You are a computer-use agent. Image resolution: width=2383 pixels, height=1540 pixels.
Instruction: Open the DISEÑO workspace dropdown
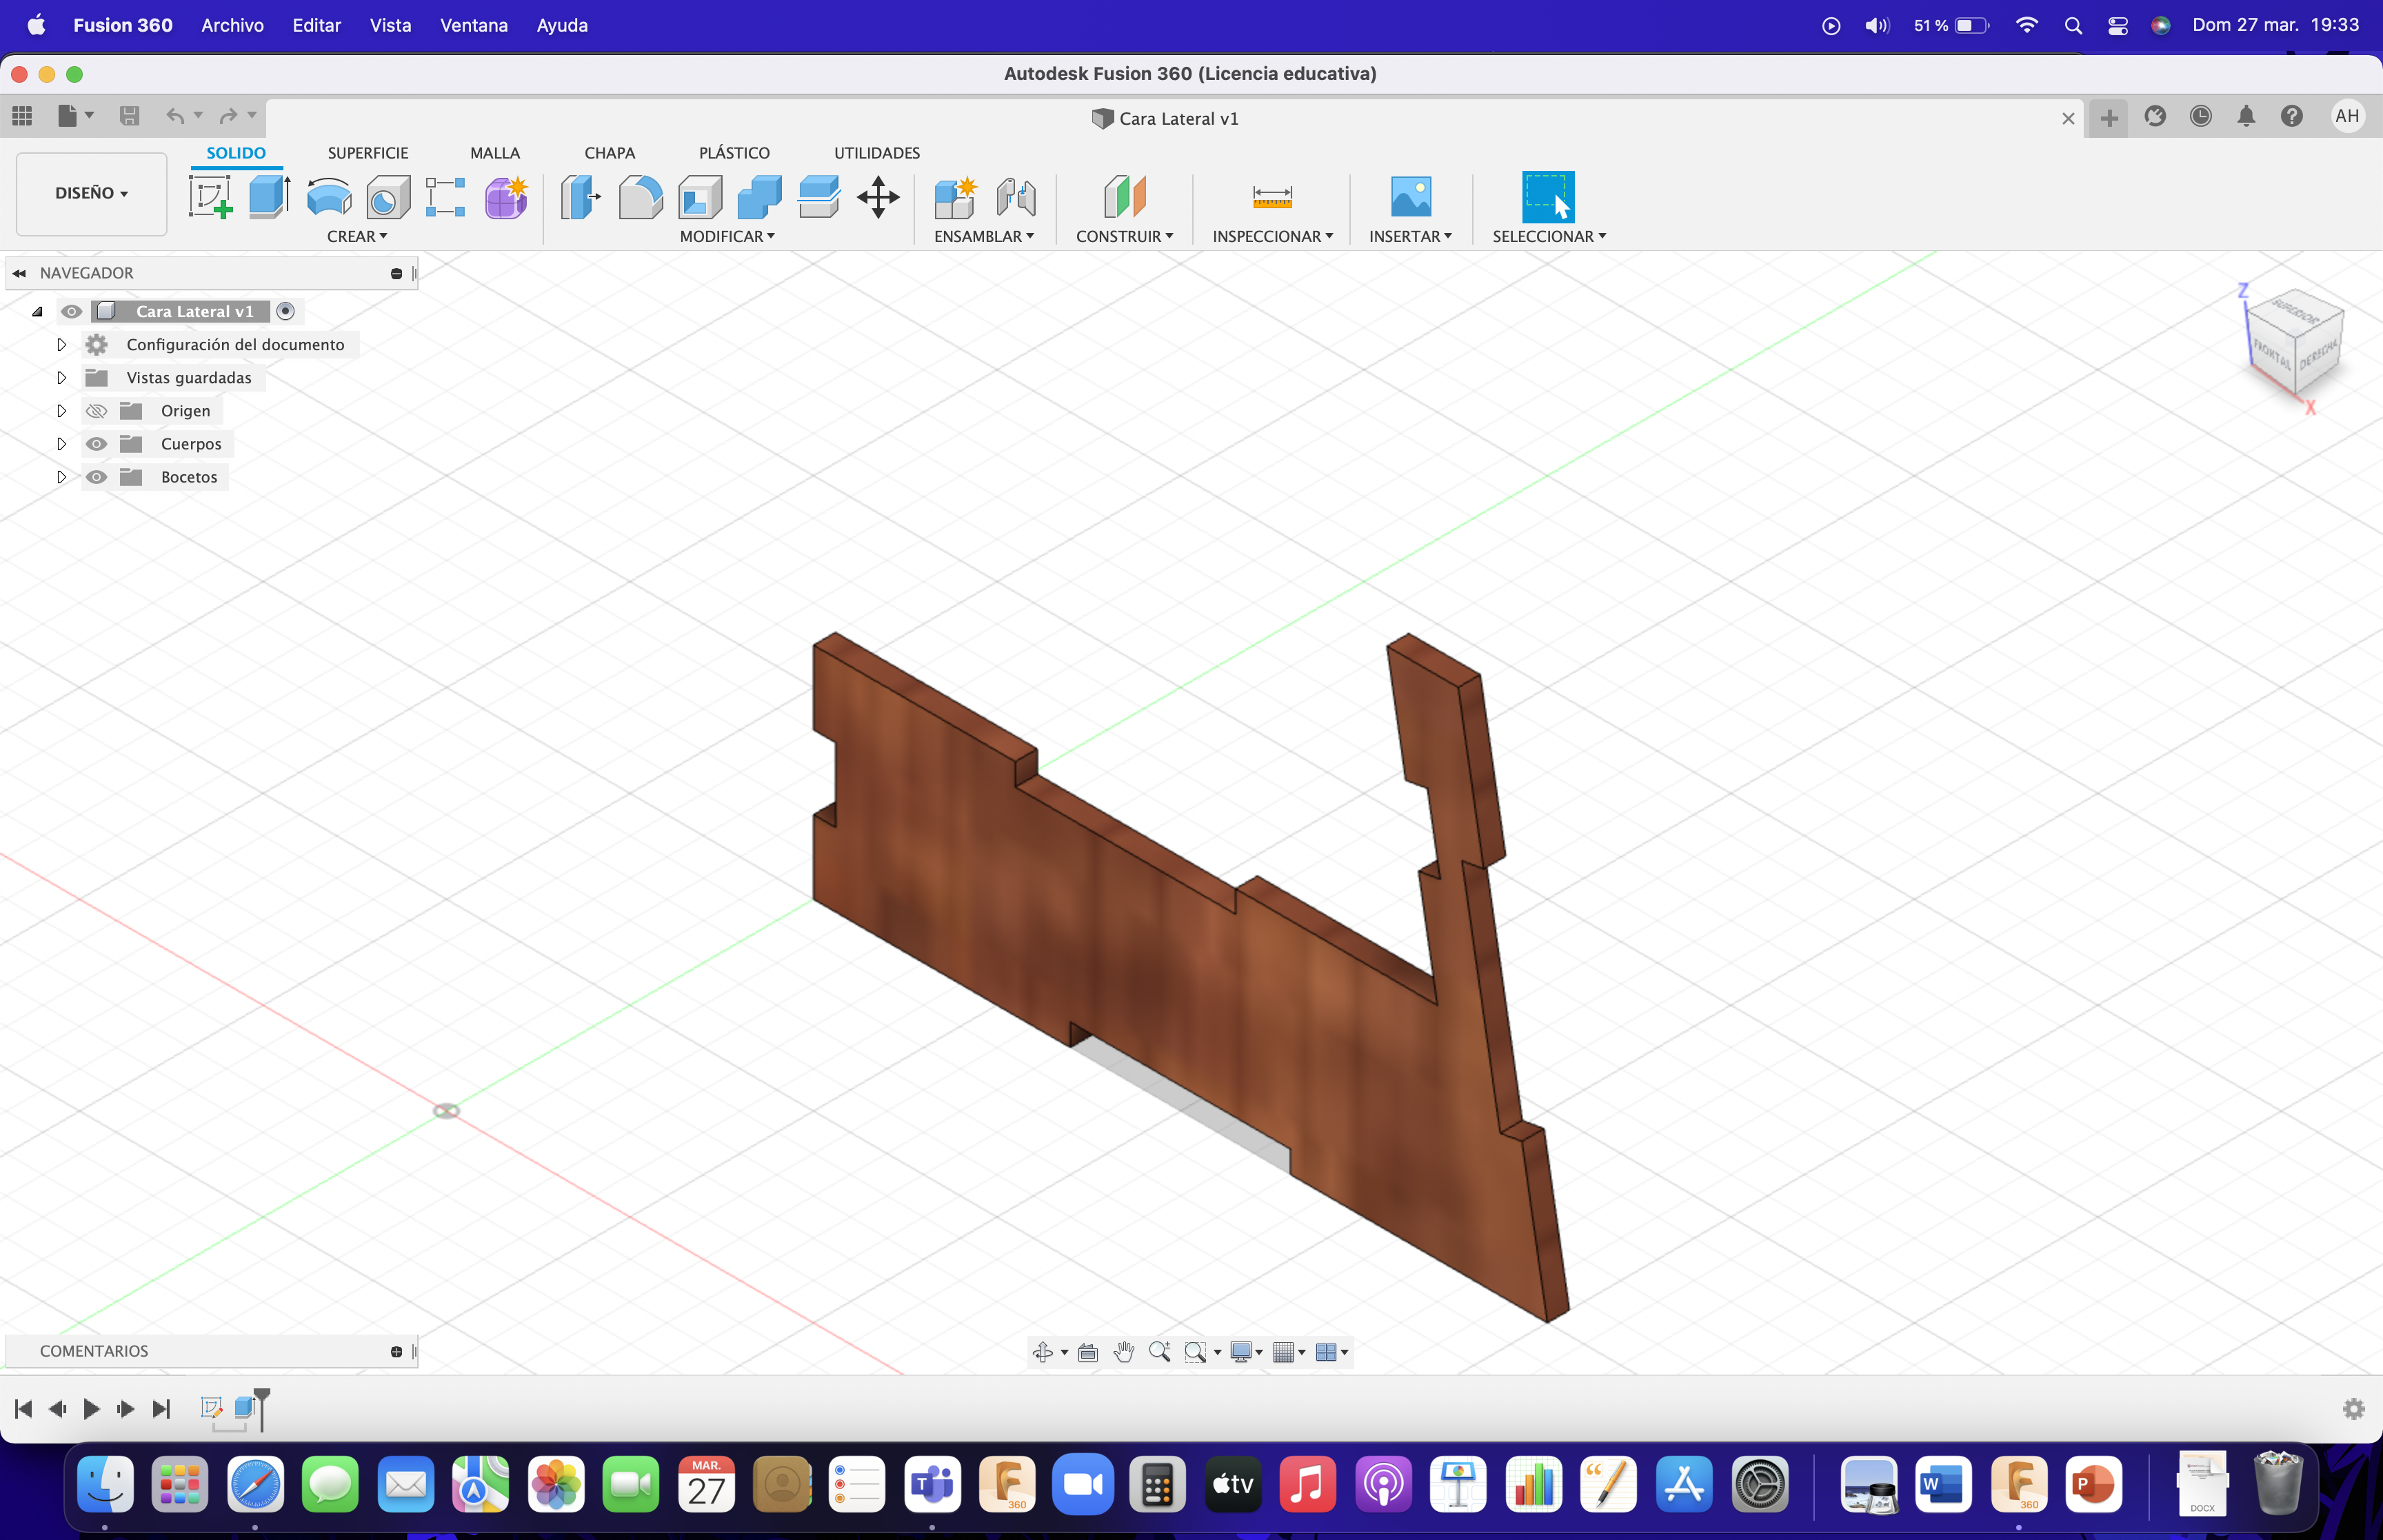point(91,193)
